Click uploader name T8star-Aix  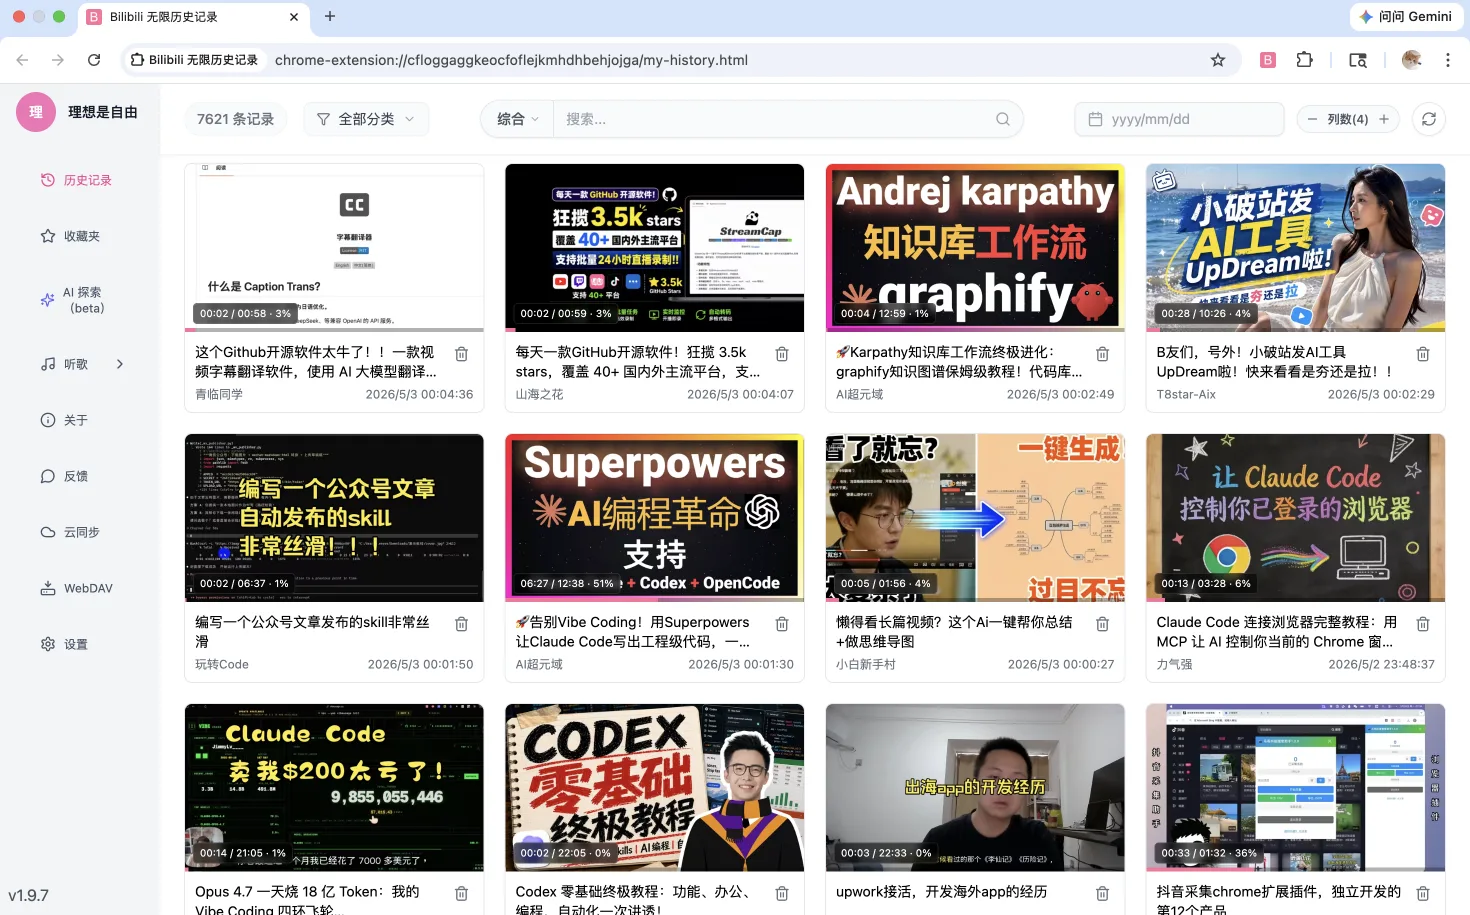click(x=1186, y=394)
